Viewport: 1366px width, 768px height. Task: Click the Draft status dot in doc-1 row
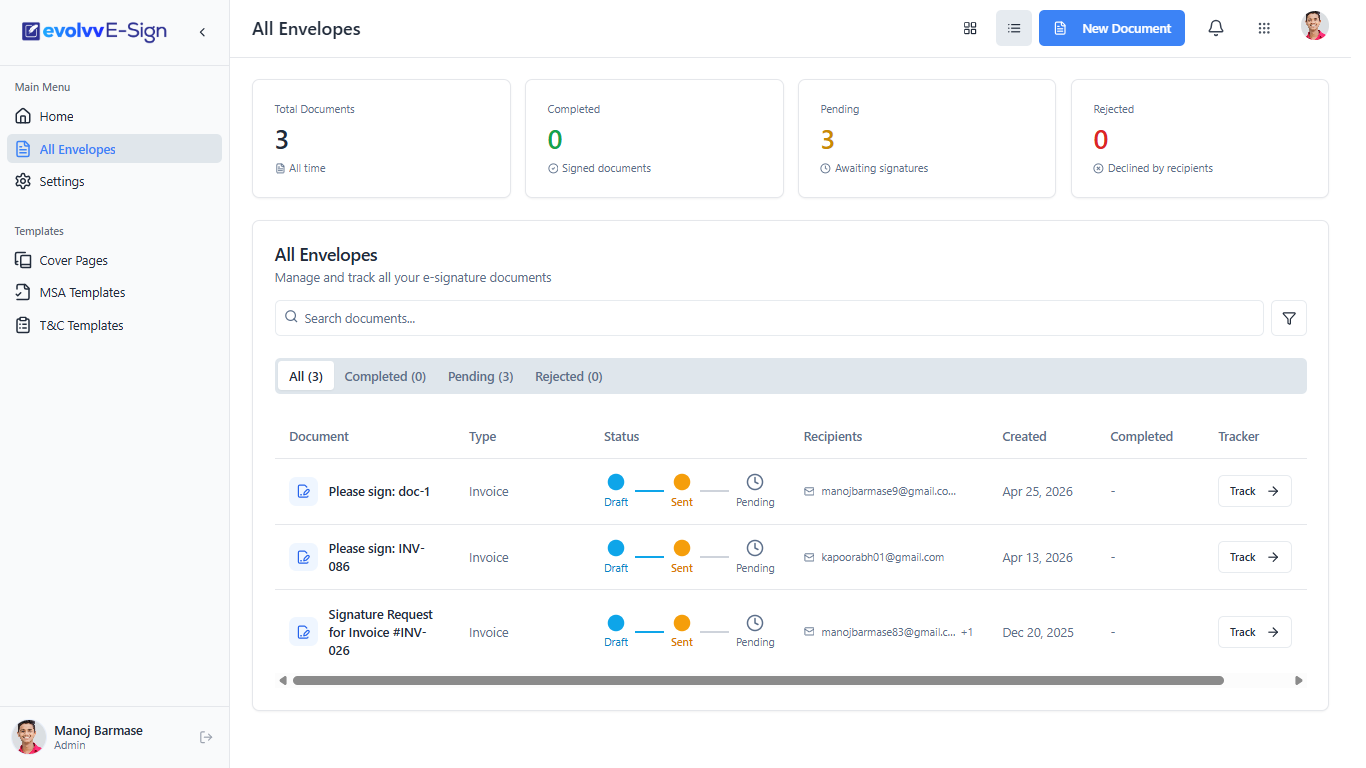(616, 482)
